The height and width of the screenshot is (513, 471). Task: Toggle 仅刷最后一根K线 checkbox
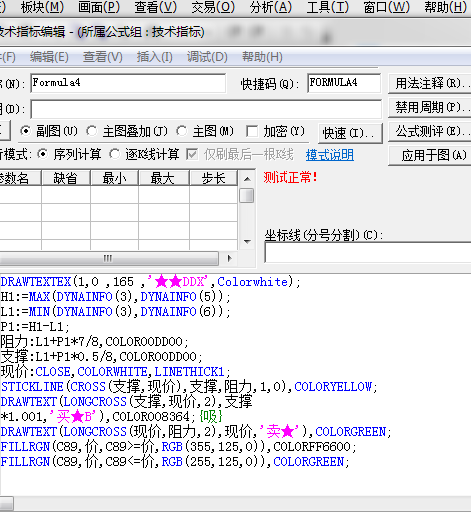point(240,154)
